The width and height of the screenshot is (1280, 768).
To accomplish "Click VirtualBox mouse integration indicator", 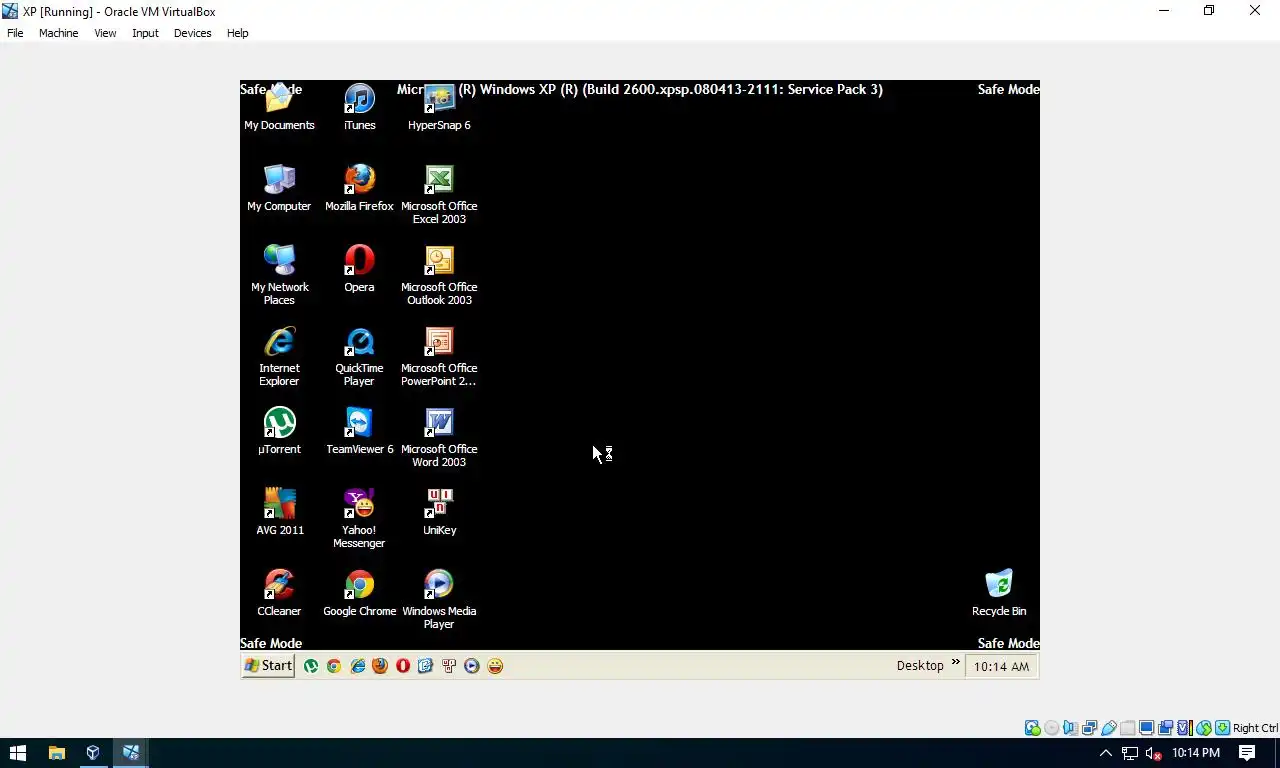I will point(1203,728).
